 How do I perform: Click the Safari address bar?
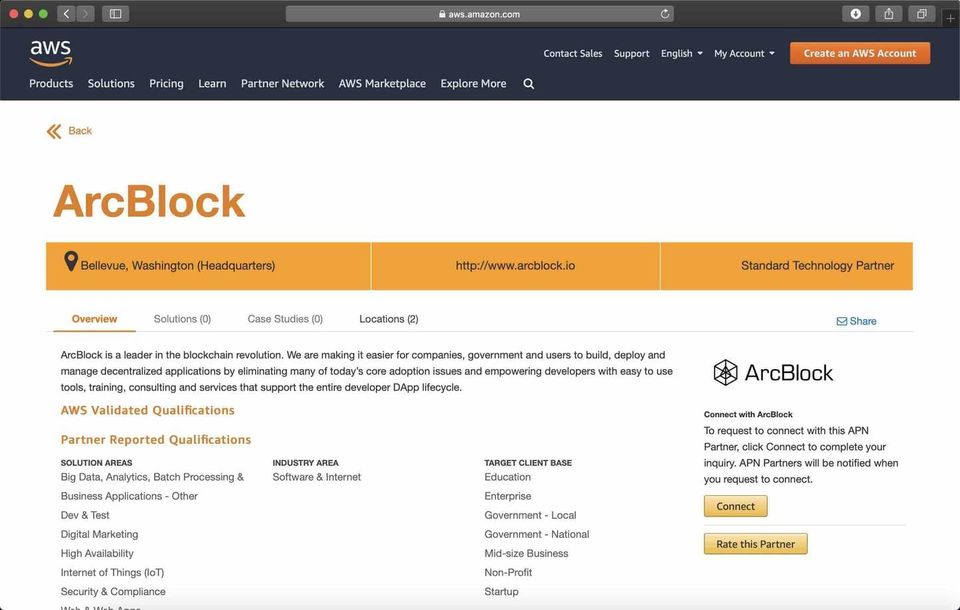pos(480,14)
